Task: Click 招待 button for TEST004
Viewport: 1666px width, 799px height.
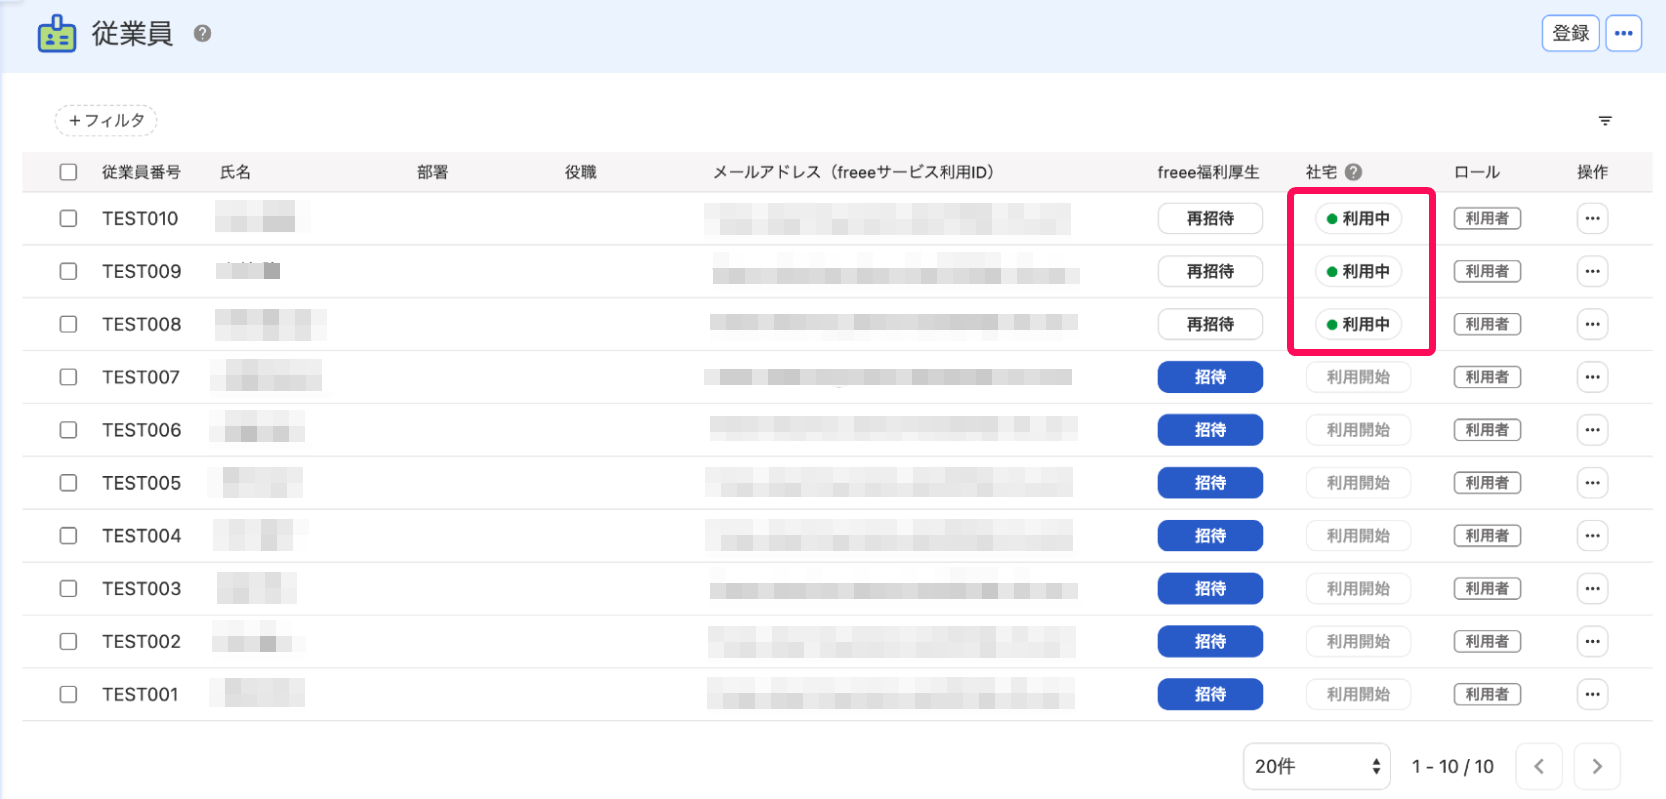Action: (x=1210, y=536)
